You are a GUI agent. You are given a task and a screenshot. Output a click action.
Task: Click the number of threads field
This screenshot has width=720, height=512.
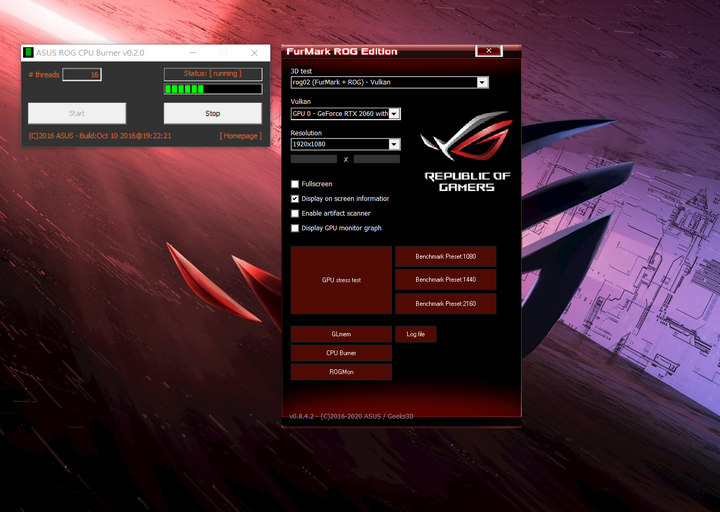point(82,74)
